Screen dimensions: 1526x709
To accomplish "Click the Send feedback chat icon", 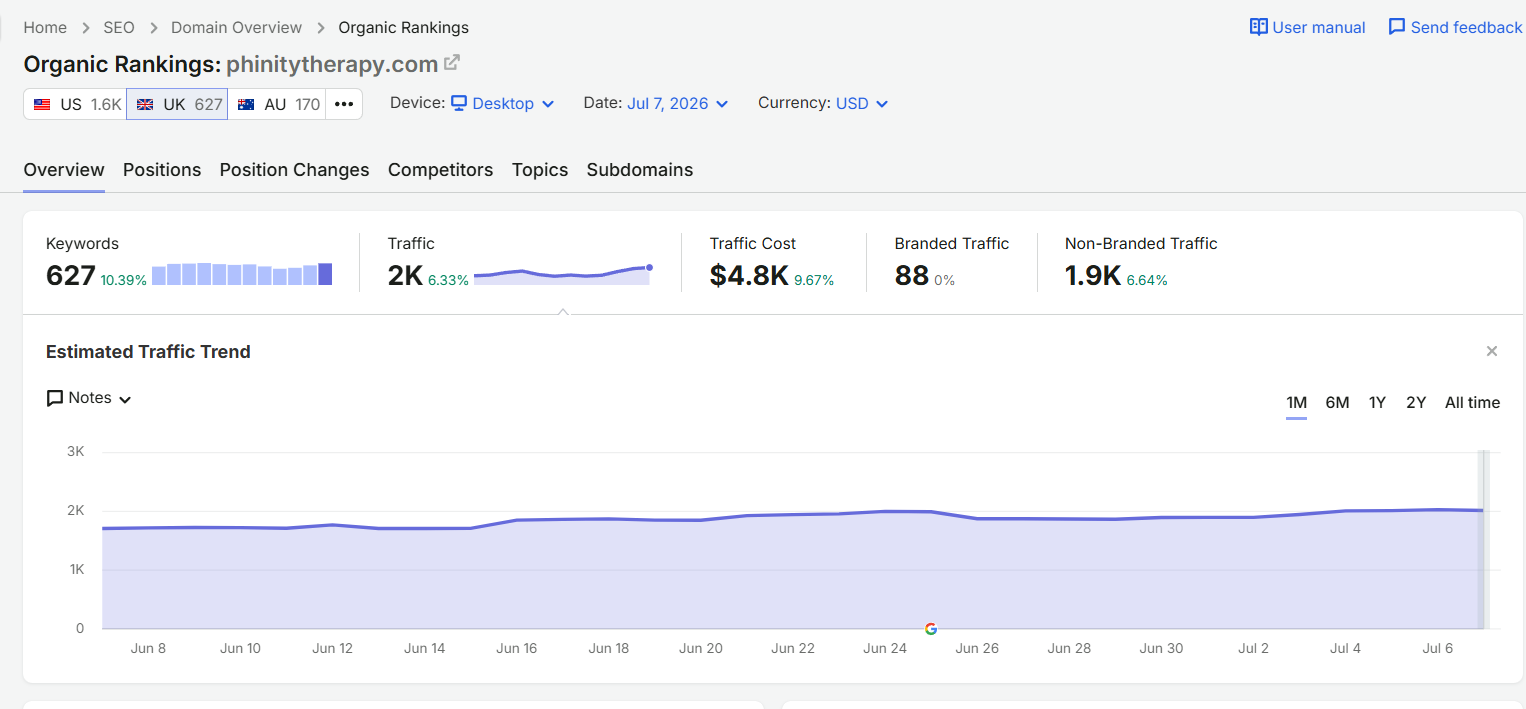I will tap(1397, 27).
